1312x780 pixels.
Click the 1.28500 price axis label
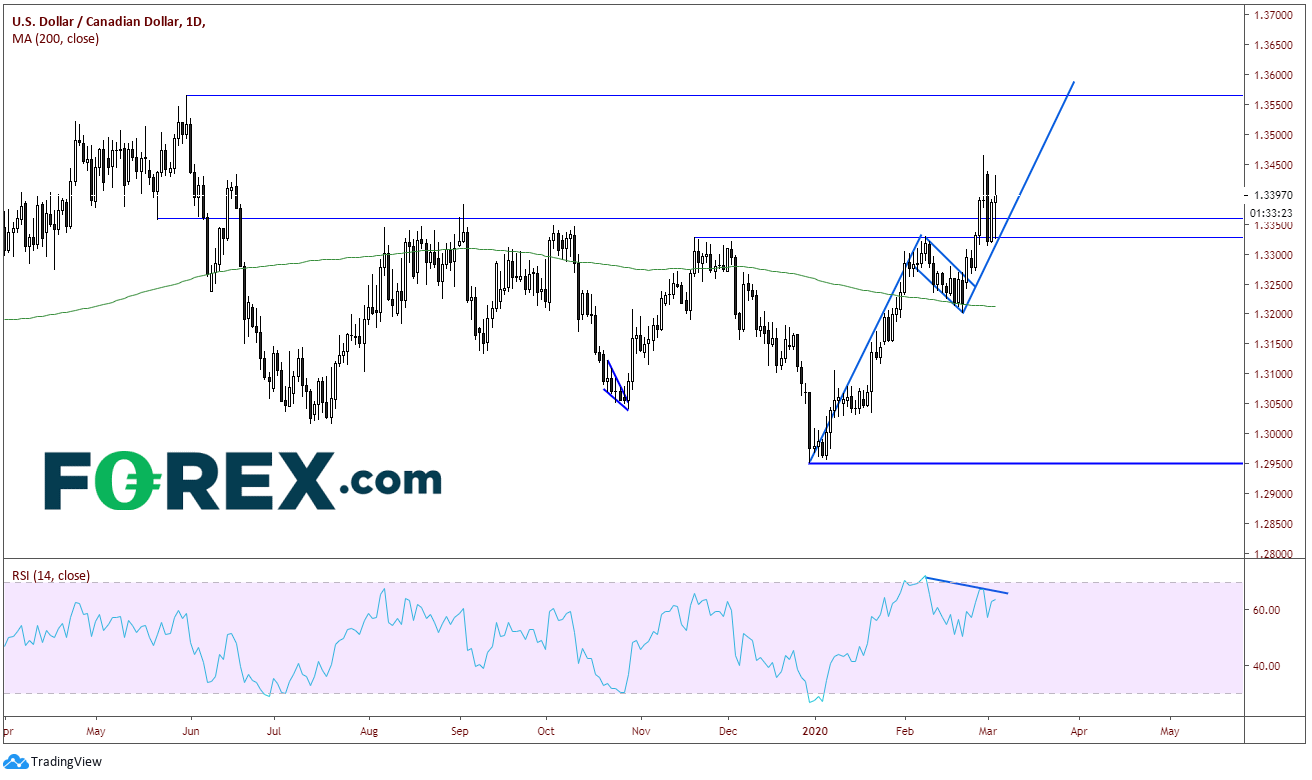point(1274,524)
